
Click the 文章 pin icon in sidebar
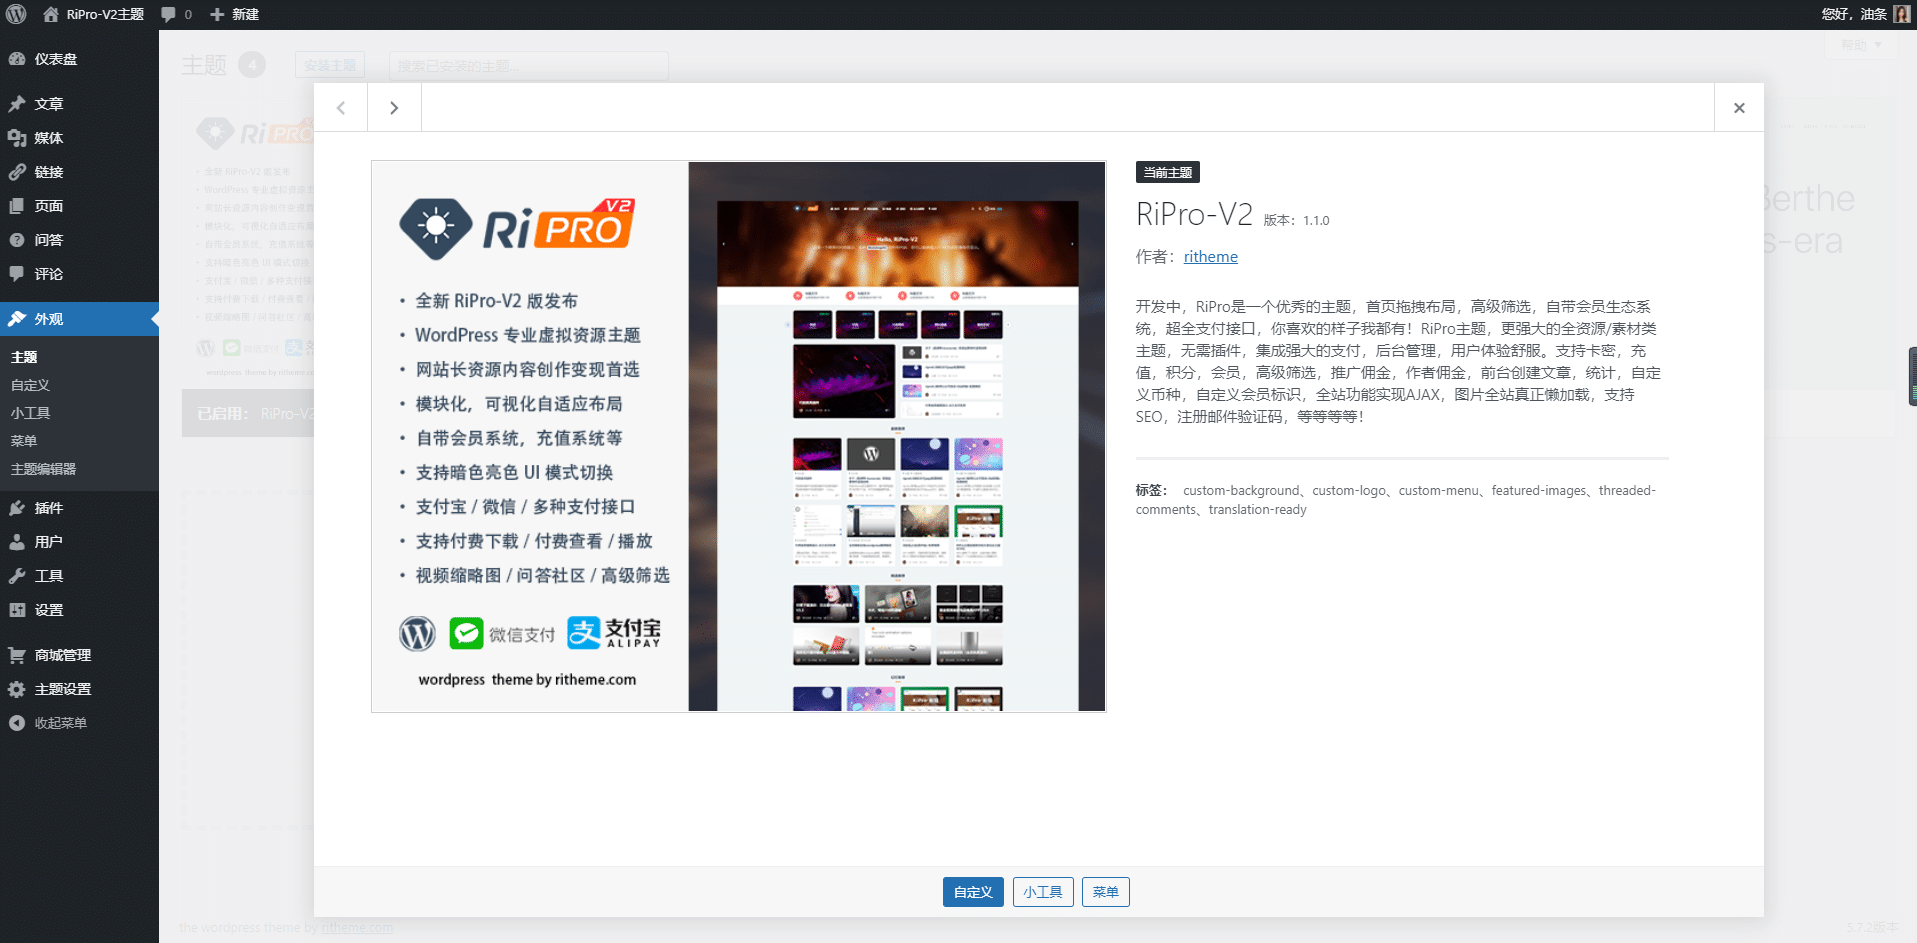[17, 104]
